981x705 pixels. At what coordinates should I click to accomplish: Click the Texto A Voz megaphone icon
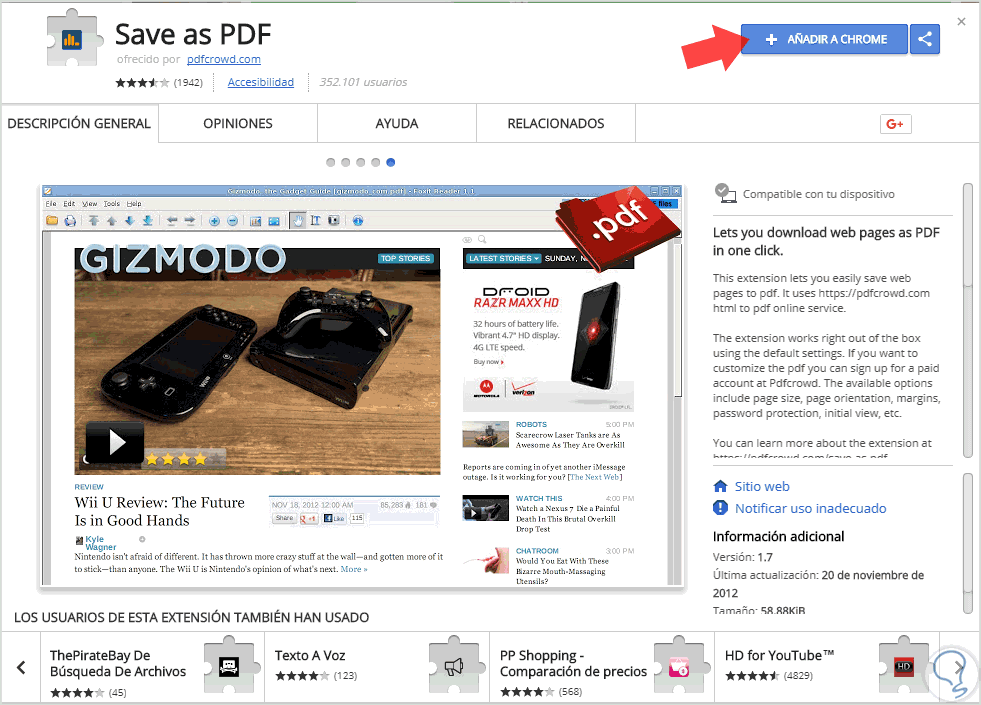(x=454, y=666)
